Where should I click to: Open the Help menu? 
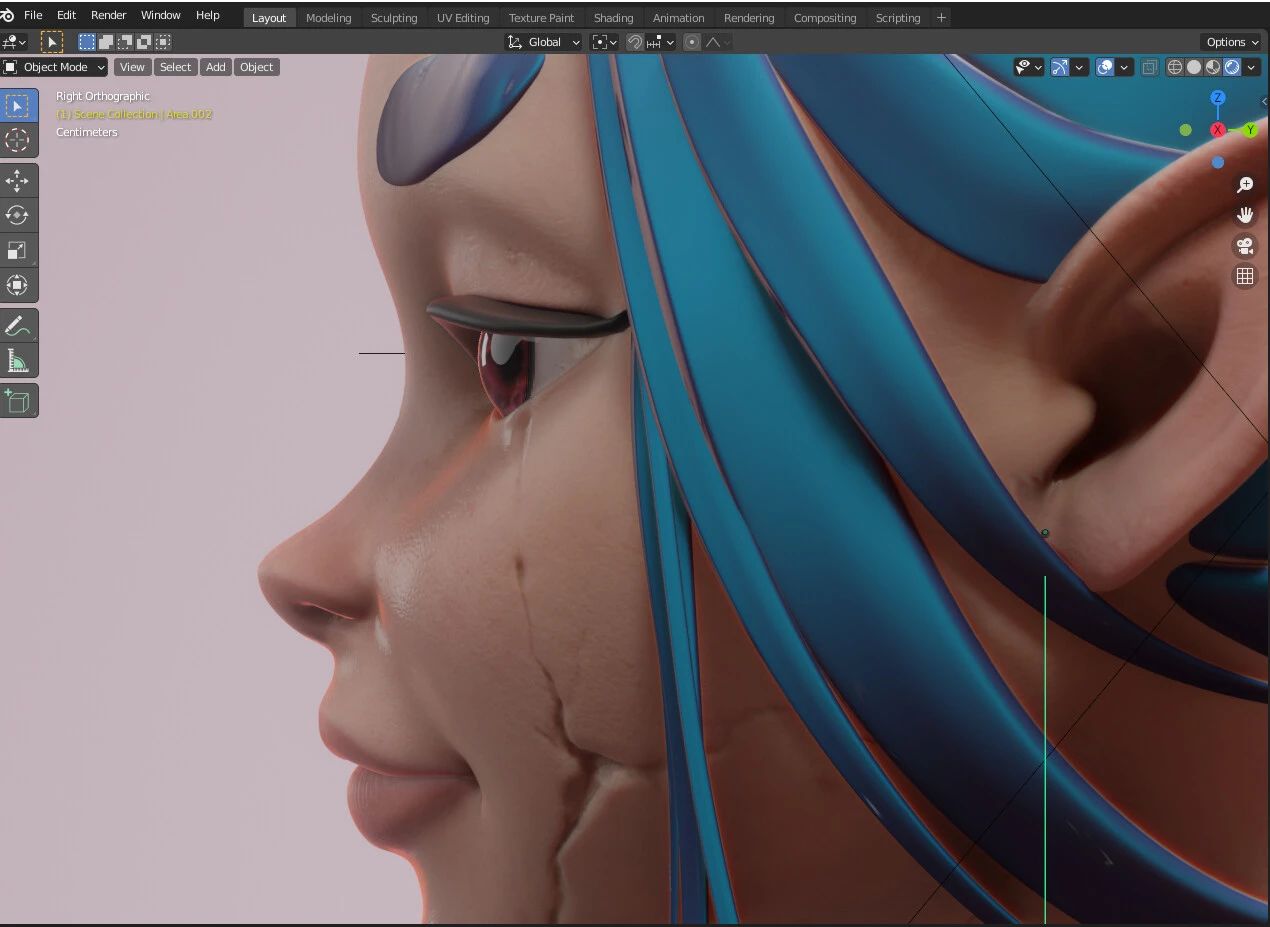207,15
